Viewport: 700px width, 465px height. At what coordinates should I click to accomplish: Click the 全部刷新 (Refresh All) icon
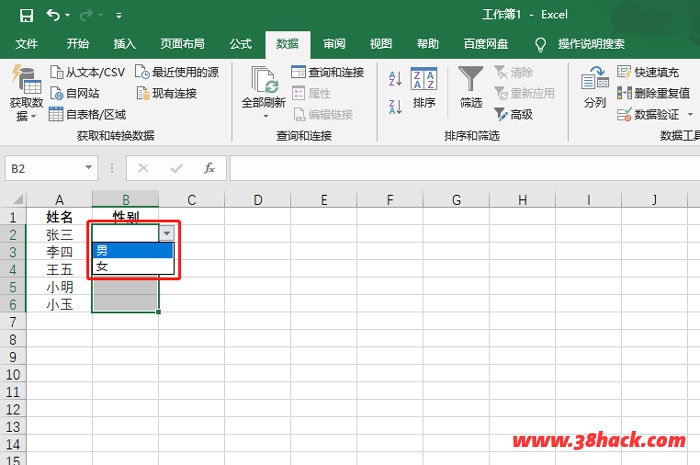[x=264, y=80]
